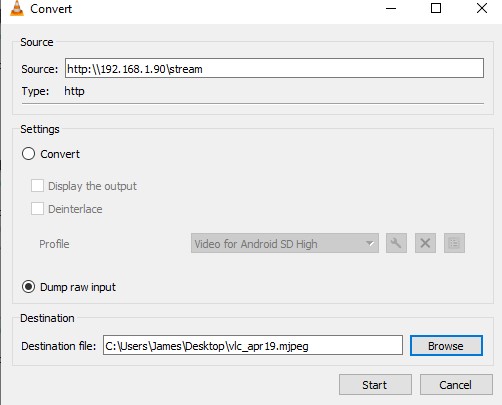Open the Video for Android SD High dropdown
502x405 pixels.
(x=285, y=243)
